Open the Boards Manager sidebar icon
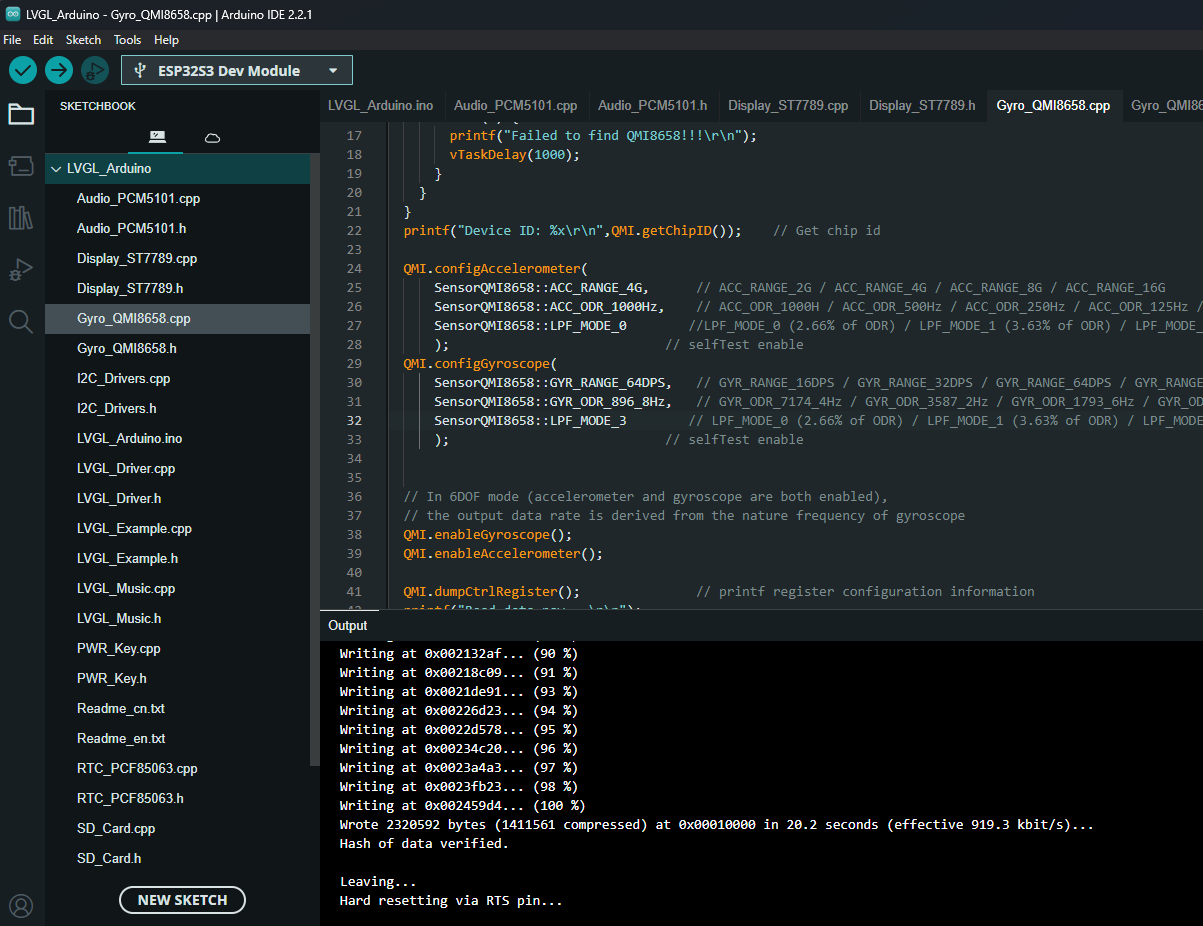The width and height of the screenshot is (1203, 926). point(21,166)
